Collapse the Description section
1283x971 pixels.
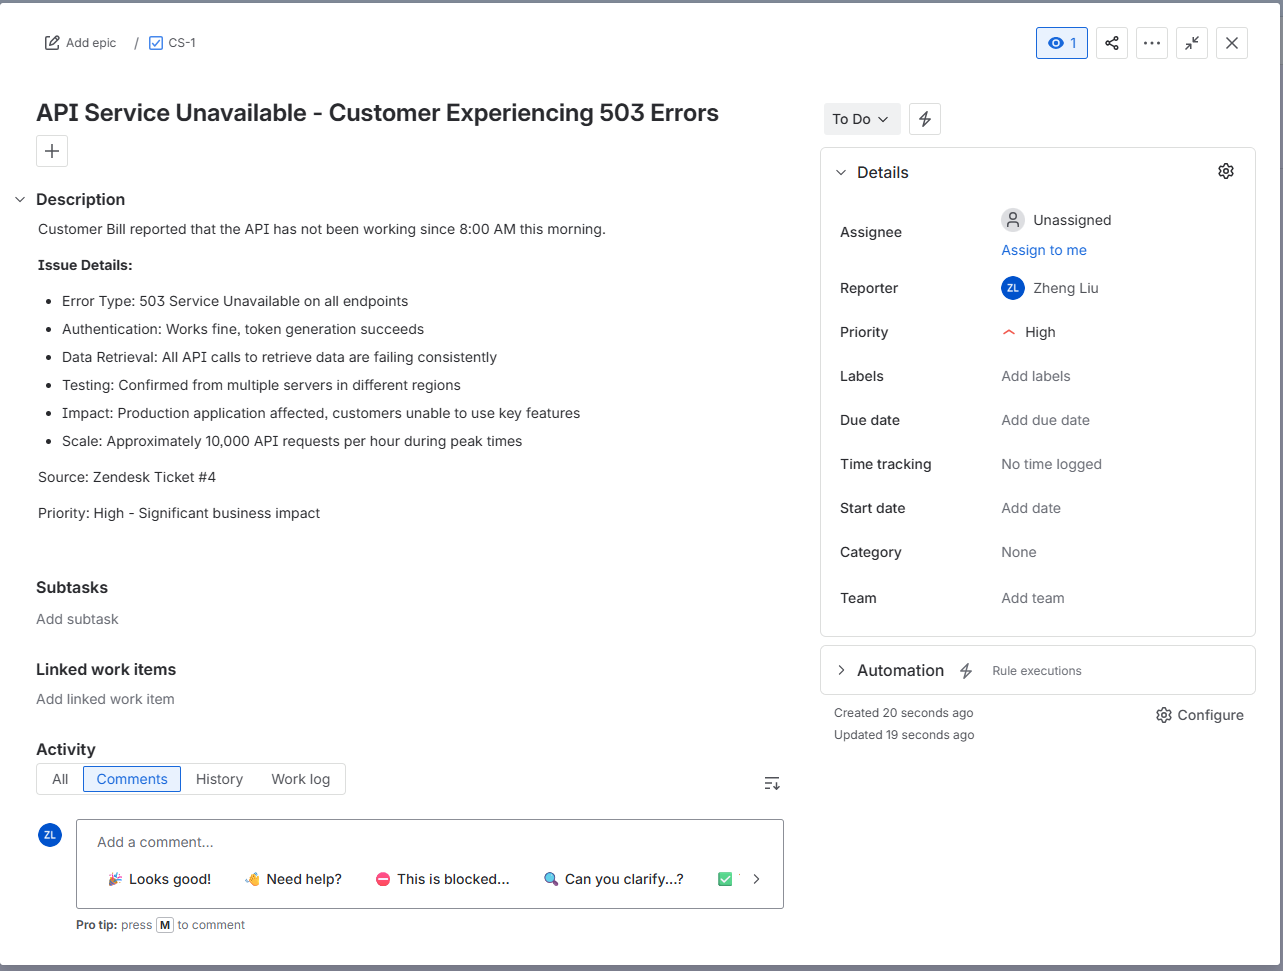pos(20,199)
